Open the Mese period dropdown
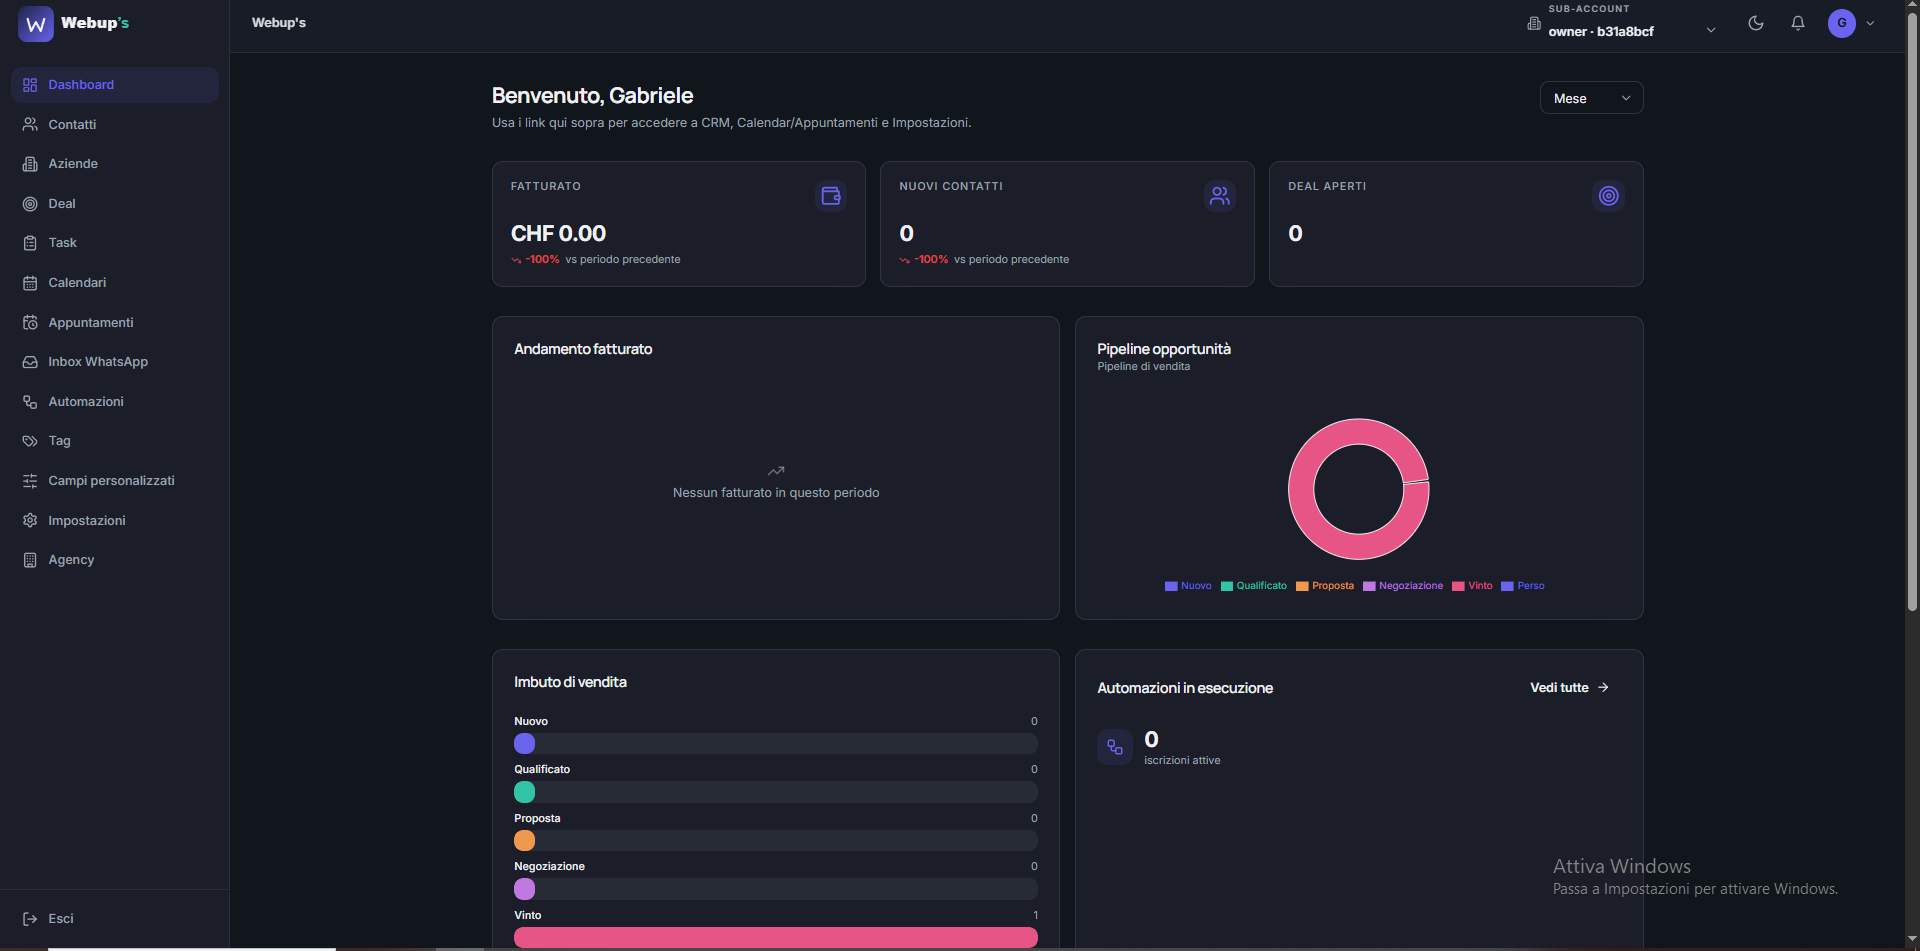 [1591, 98]
